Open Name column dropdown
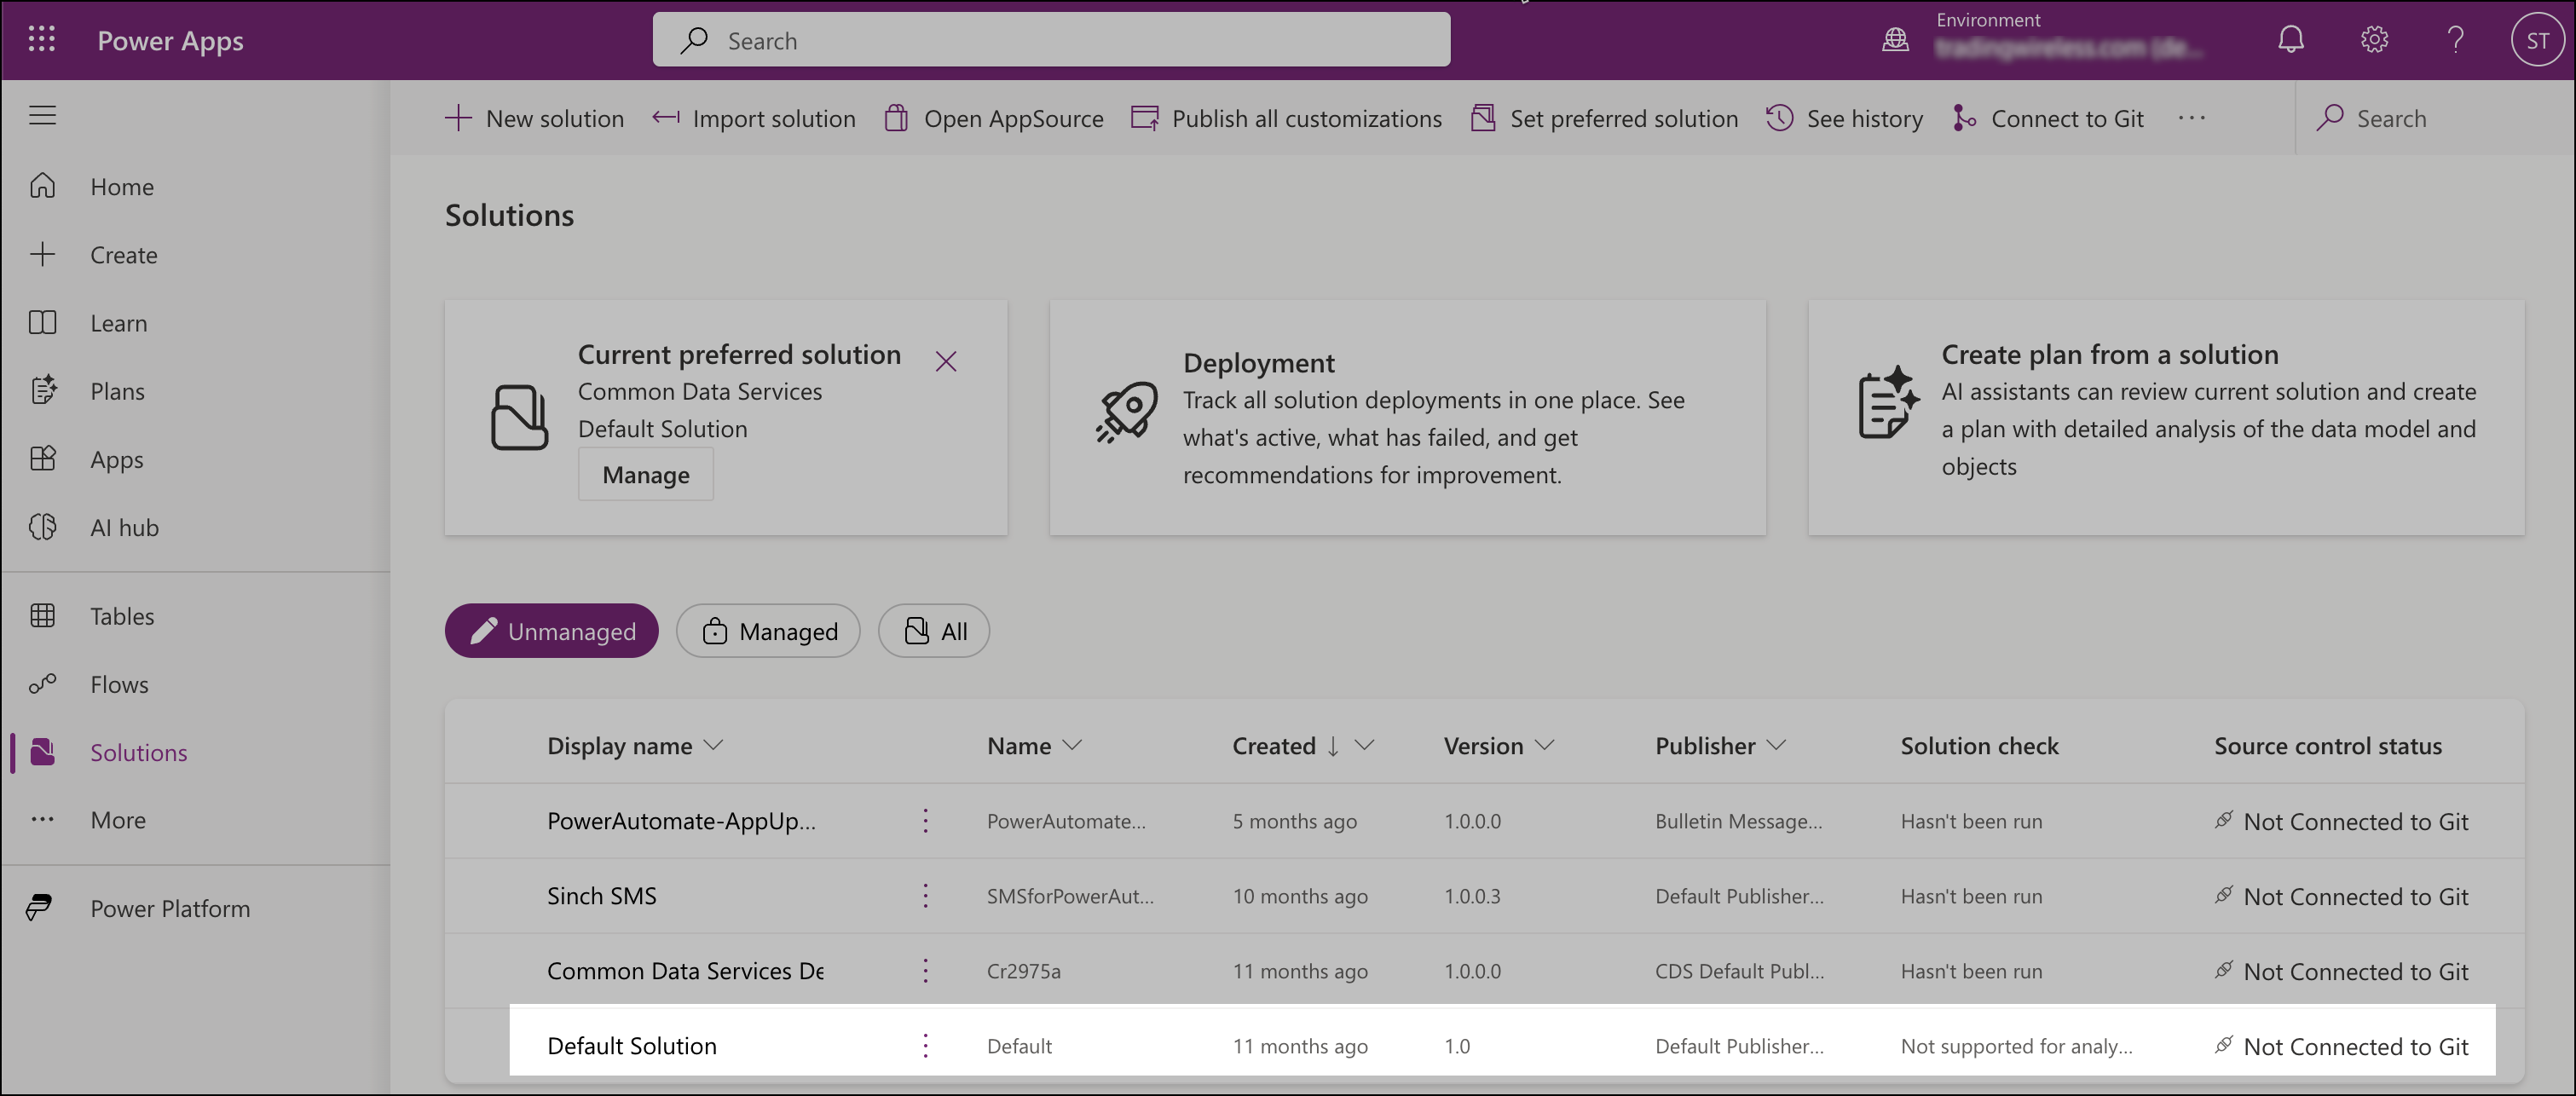This screenshot has height=1096, width=2576. click(x=1072, y=745)
